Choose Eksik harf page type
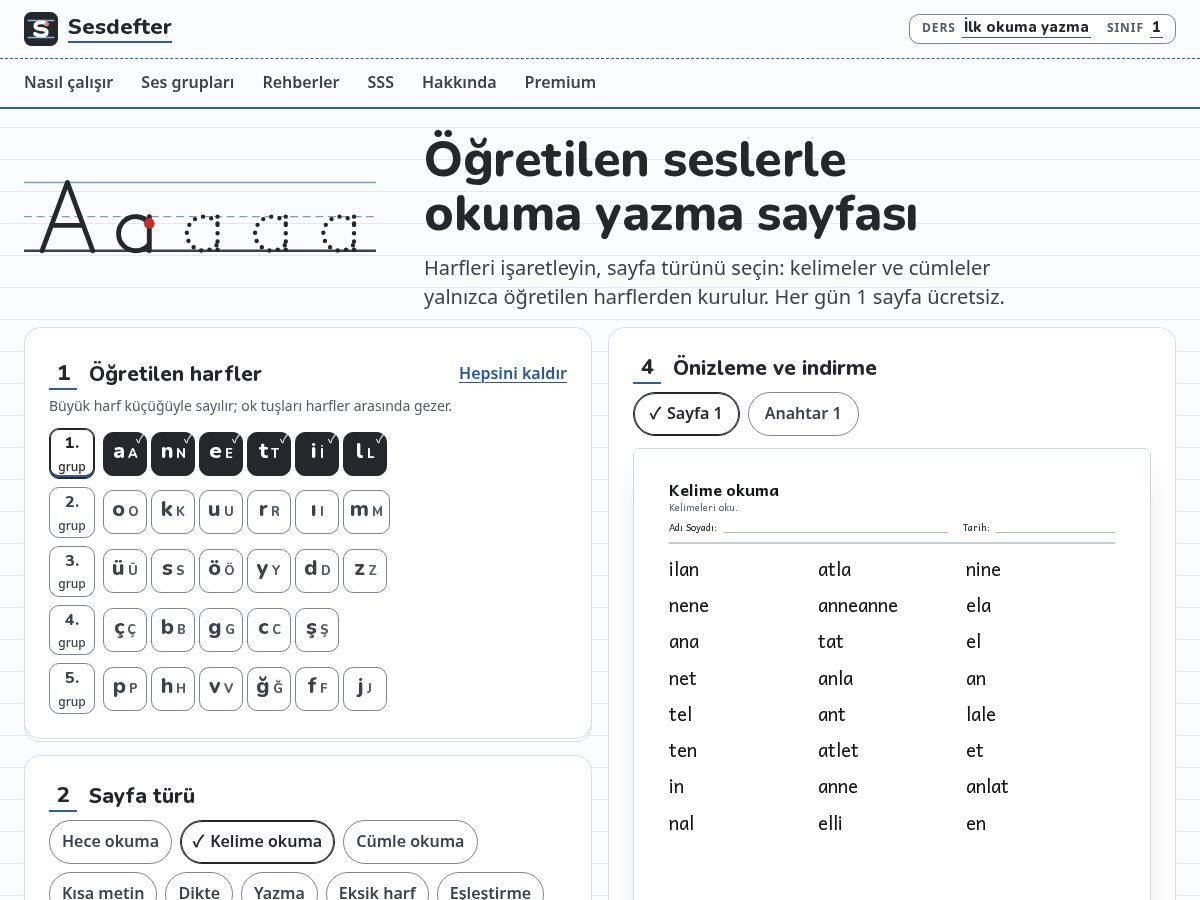The image size is (1200, 900). 378,888
